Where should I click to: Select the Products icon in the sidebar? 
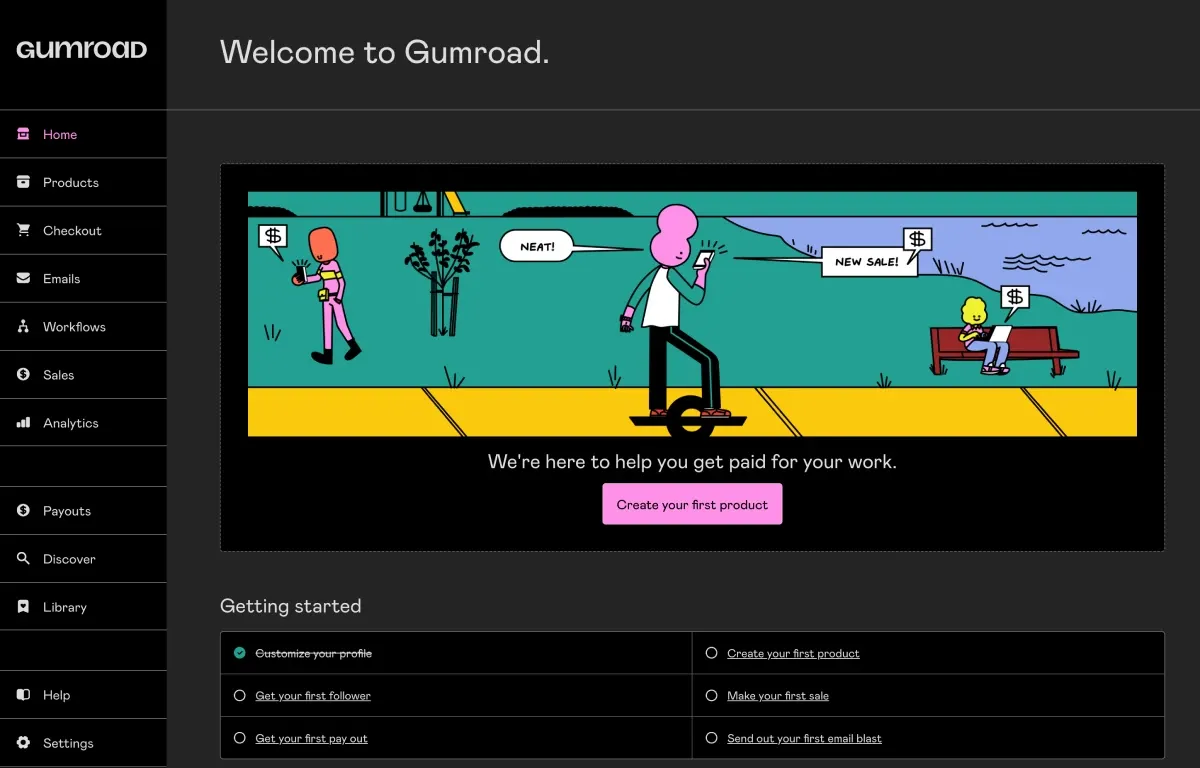click(x=24, y=182)
